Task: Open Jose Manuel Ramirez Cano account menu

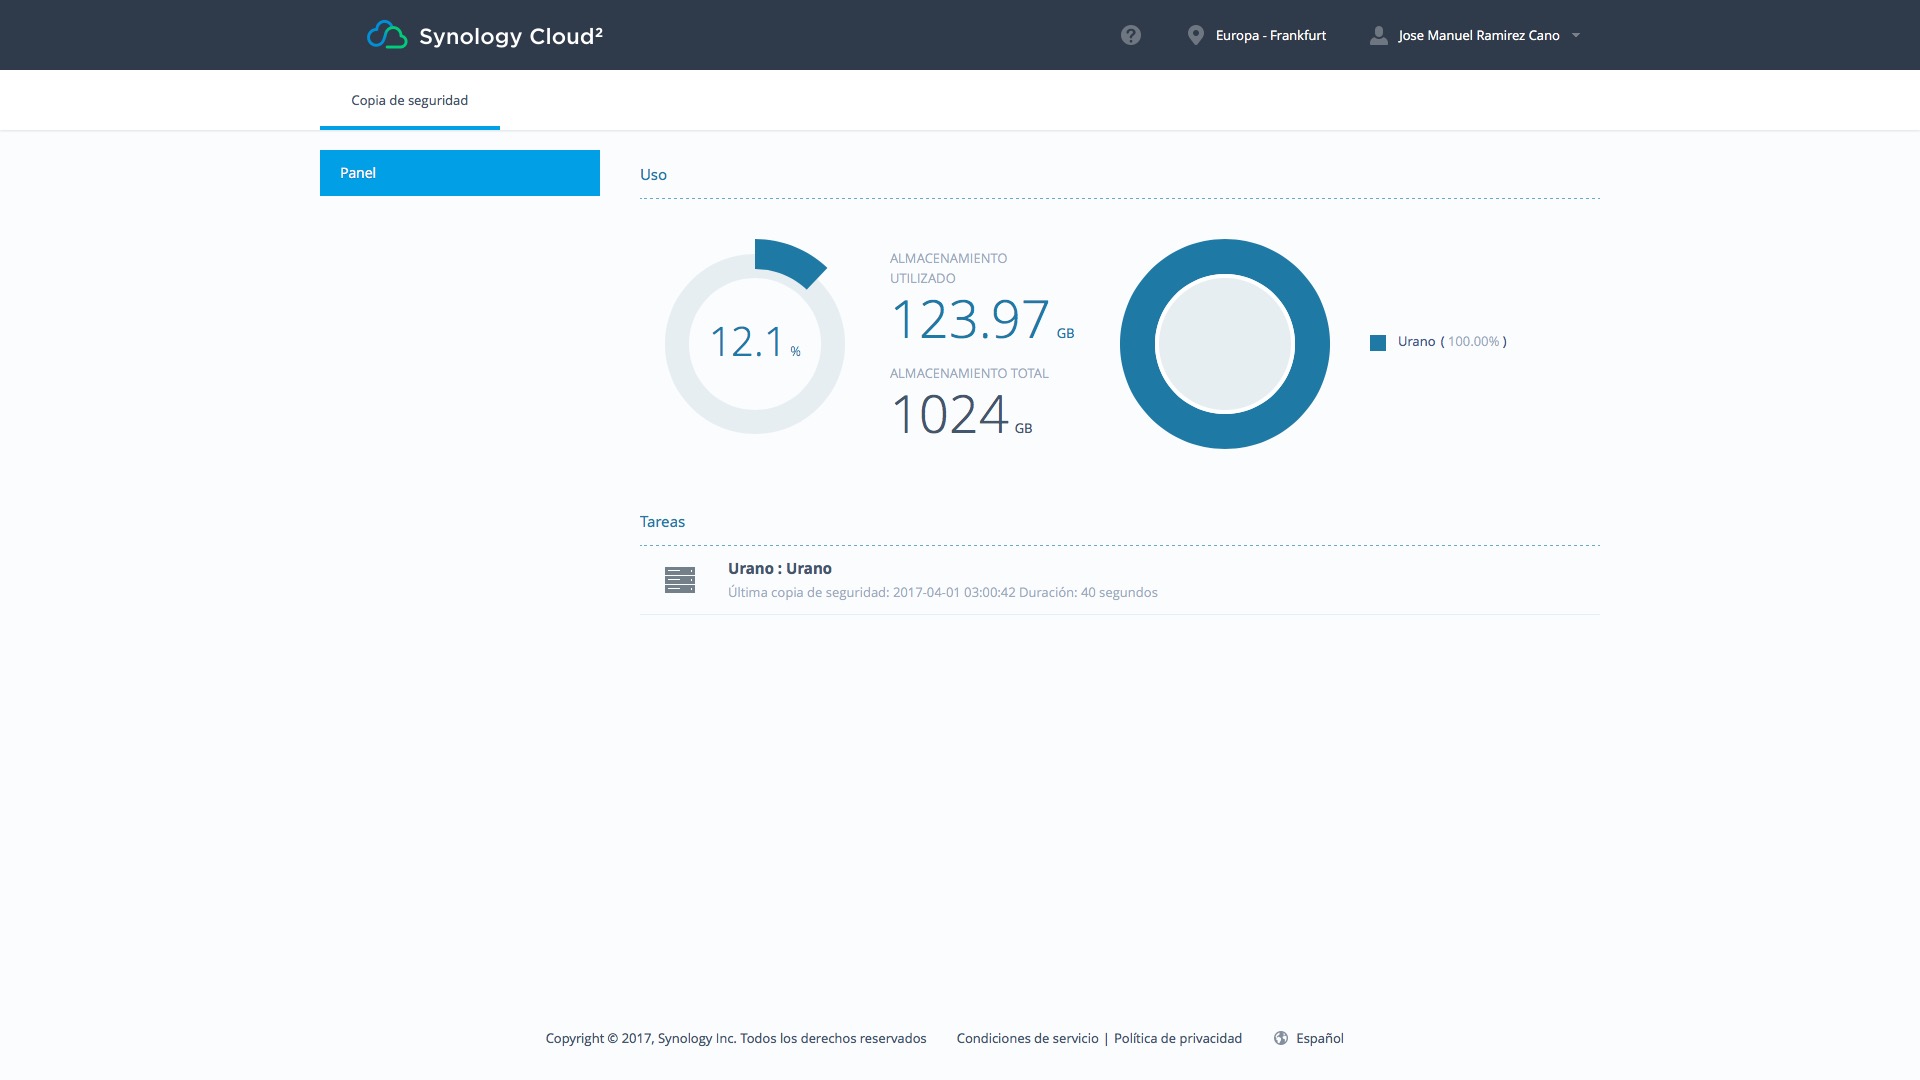Action: [x=1475, y=35]
